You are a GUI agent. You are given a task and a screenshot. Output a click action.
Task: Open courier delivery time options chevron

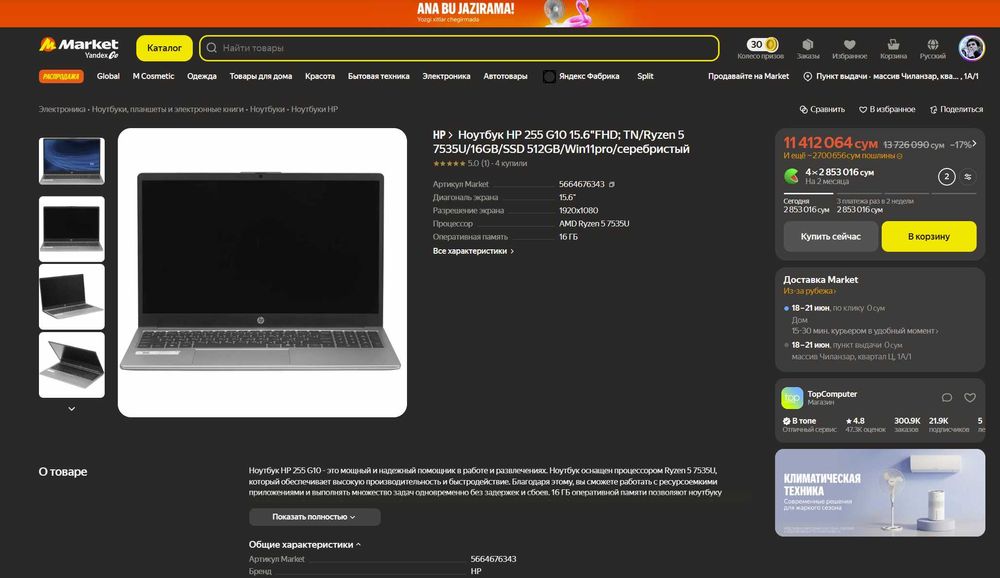pyautogui.click(x=936, y=331)
